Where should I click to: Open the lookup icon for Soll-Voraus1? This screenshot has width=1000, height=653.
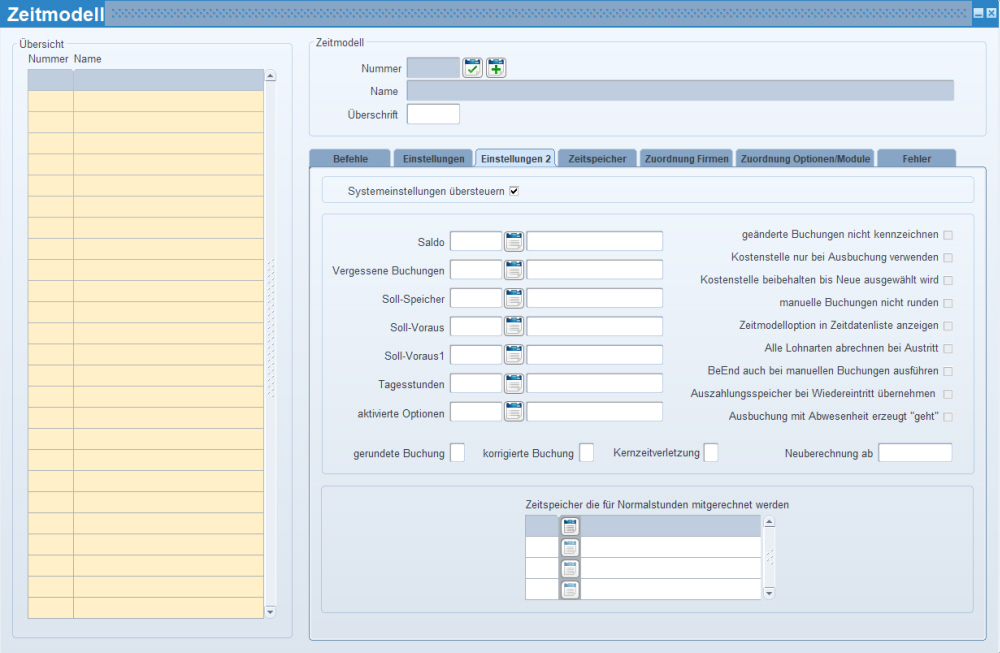coord(514,355)
